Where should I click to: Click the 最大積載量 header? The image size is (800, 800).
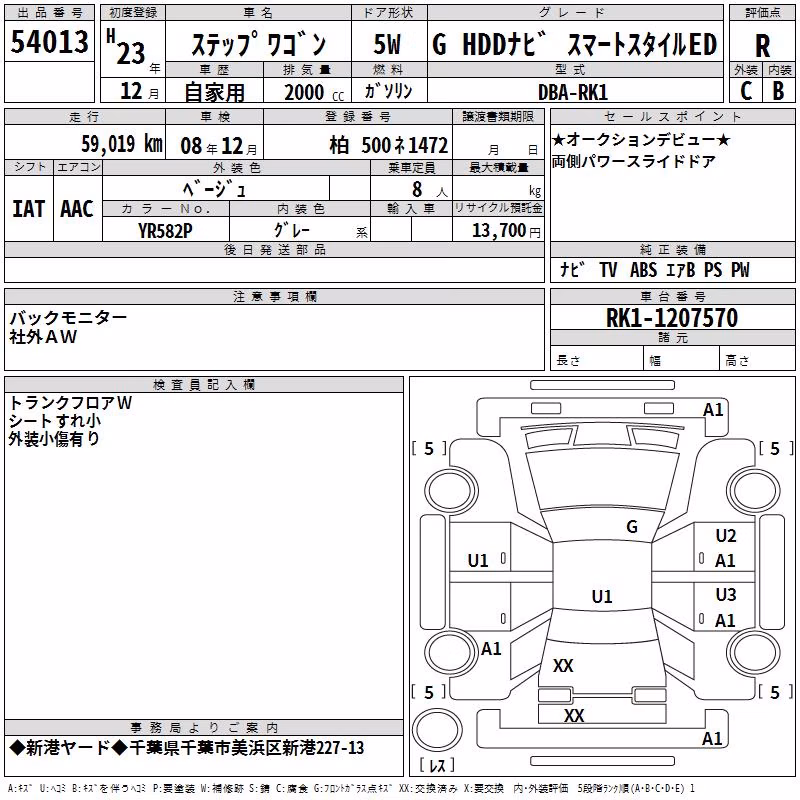tap(498, 167)
